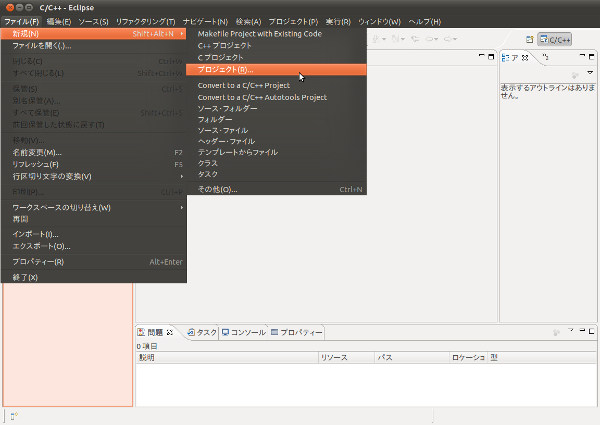Open the forward navigation history dropdown
The width and height of the screenshot is (600, 425).
tap(455, 39)
